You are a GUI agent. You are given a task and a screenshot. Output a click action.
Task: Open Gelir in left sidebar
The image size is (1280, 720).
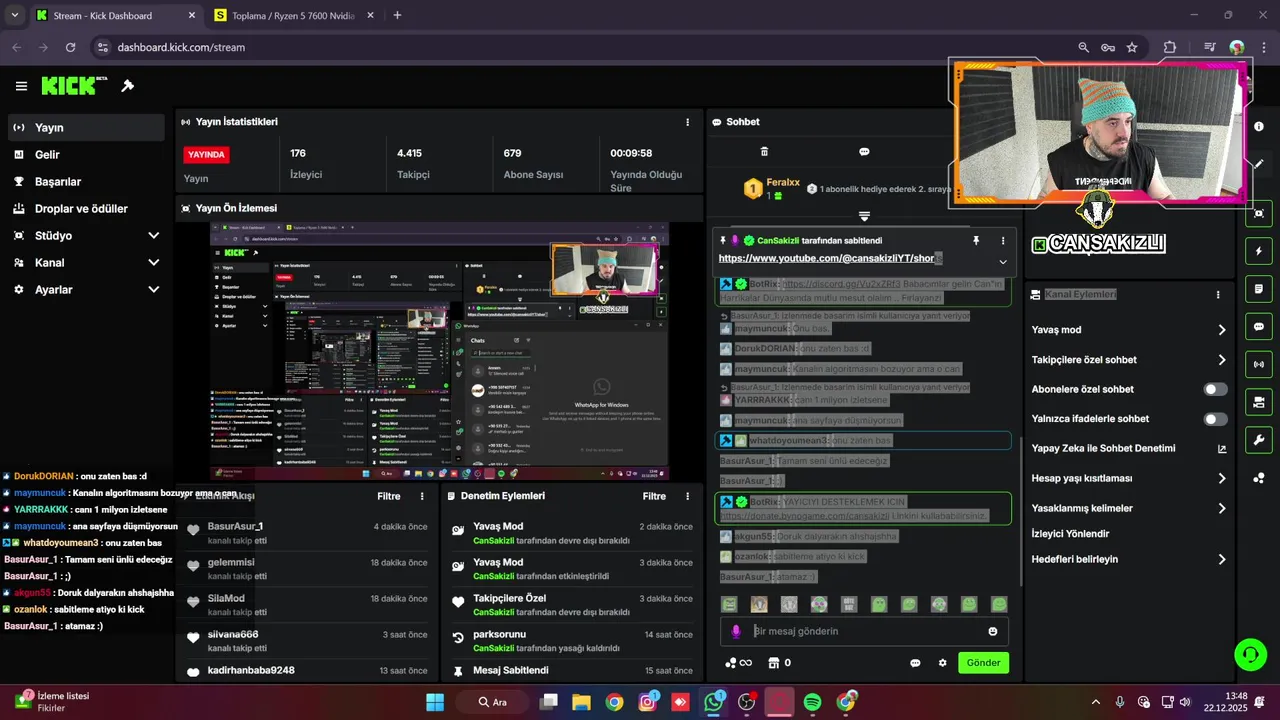tap(85, 155)
